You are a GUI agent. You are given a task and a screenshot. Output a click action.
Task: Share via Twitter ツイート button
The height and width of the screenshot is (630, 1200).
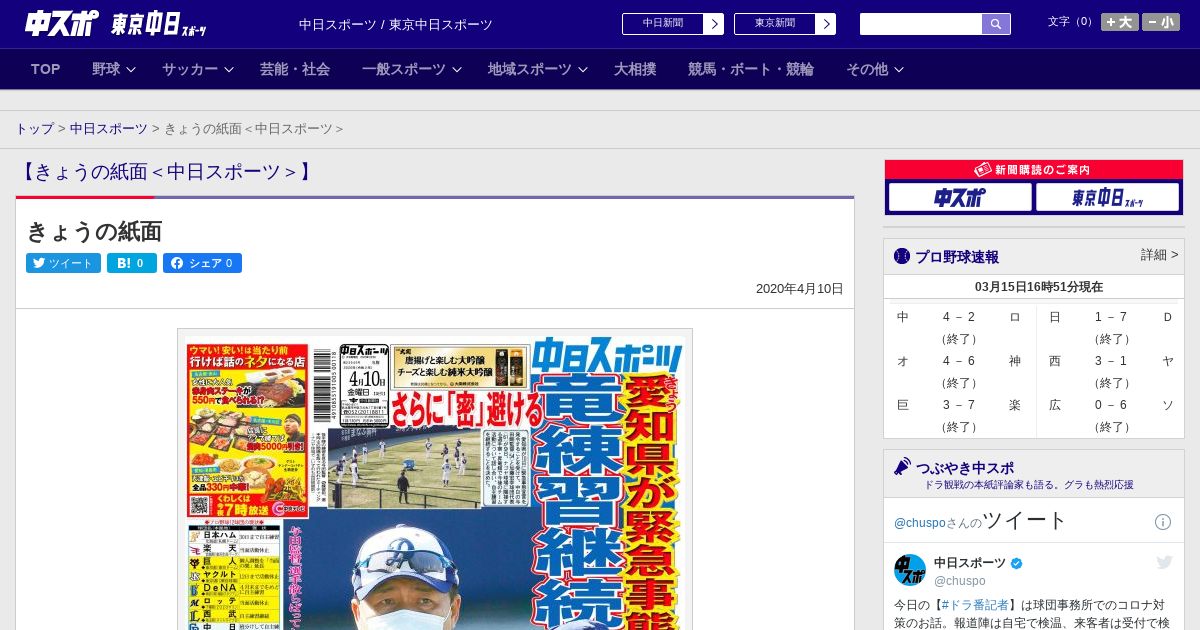63,263
